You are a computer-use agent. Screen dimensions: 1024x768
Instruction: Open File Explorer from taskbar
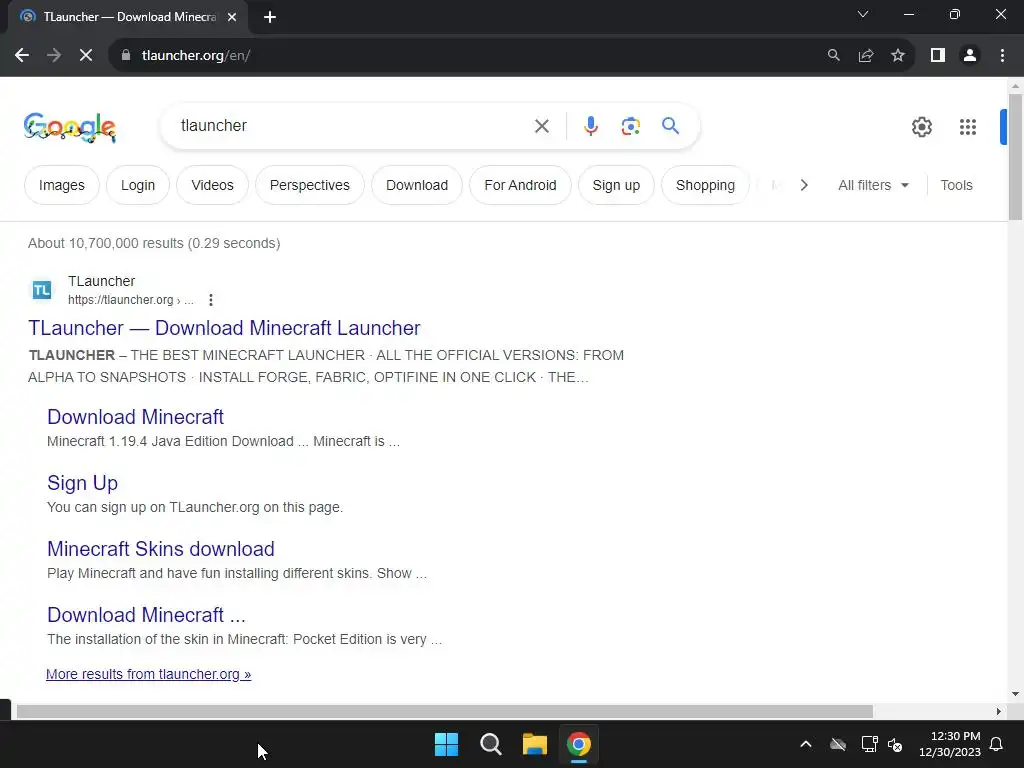(x=534, y=744)
